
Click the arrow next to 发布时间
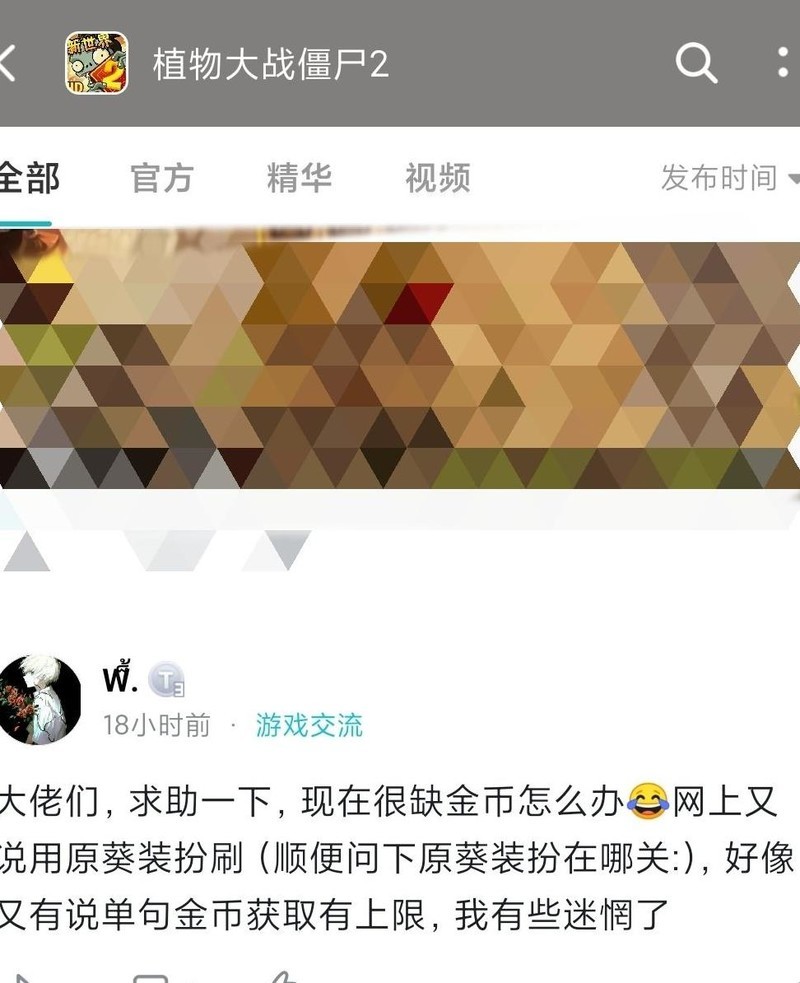793,179
